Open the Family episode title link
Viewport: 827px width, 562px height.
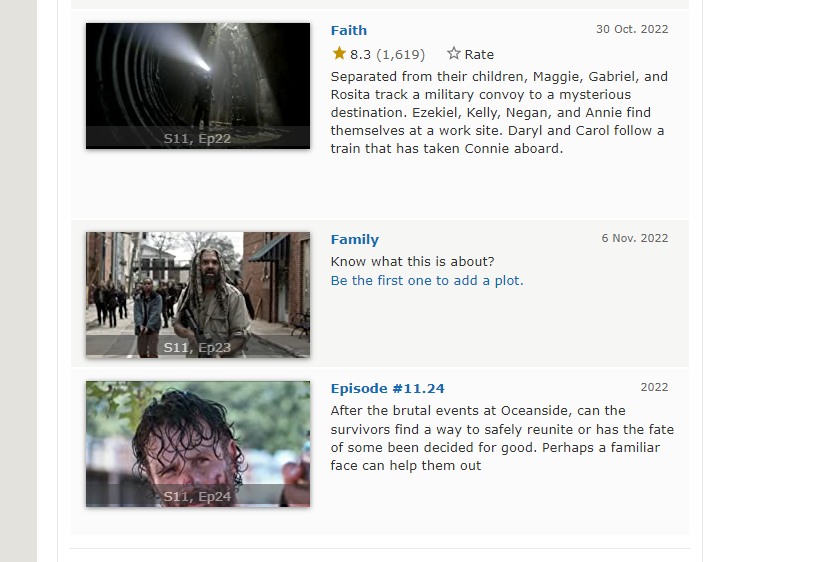tap(354, 240)
